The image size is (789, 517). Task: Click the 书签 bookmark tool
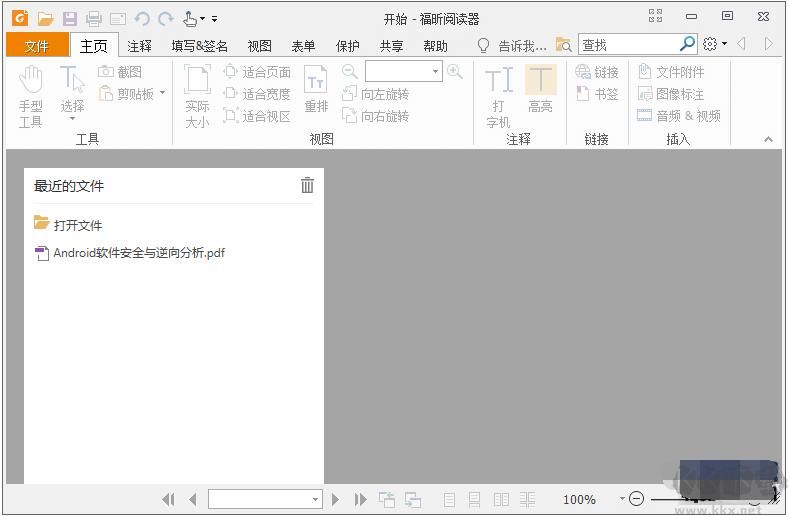coord(597,94)
